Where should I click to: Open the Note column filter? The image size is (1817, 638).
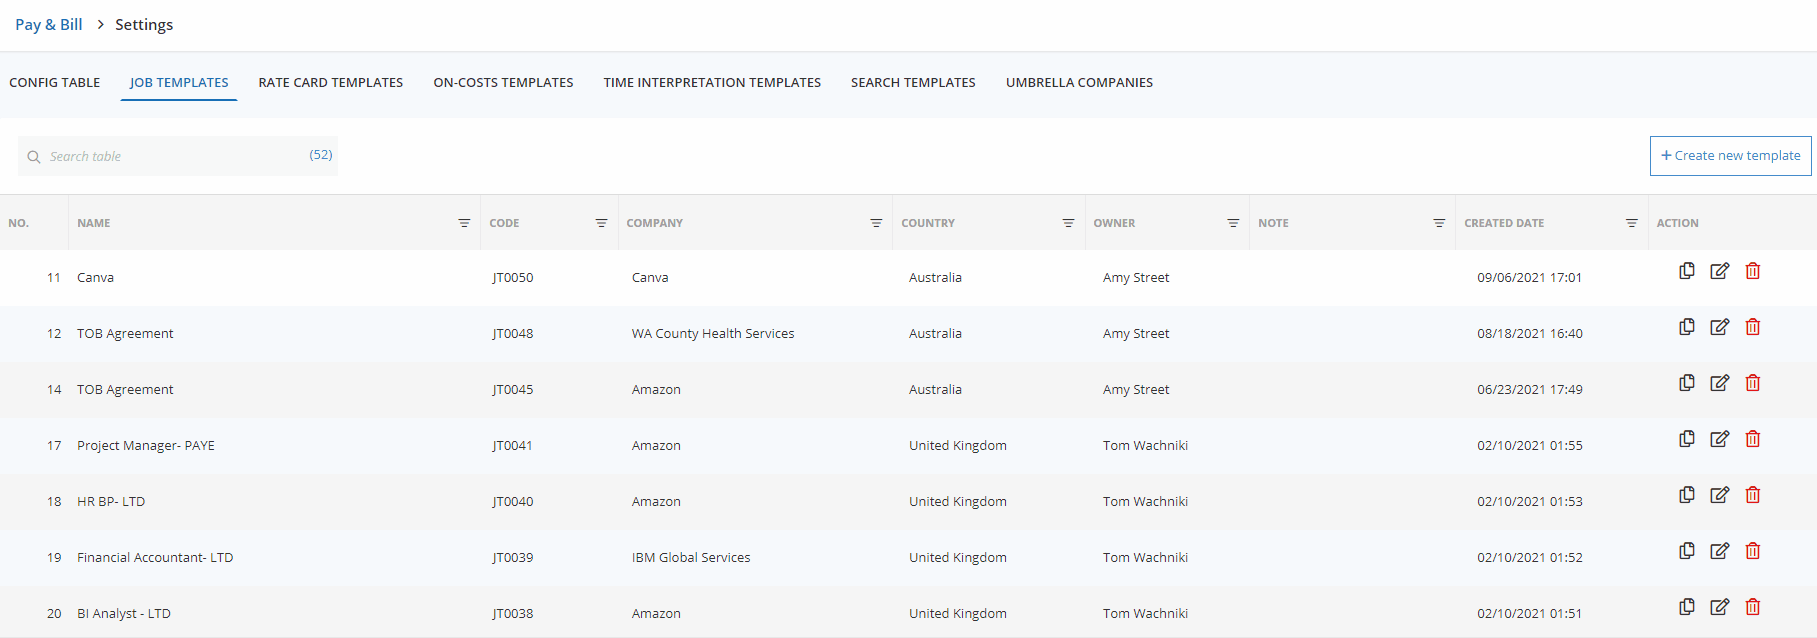[1439, 223]
